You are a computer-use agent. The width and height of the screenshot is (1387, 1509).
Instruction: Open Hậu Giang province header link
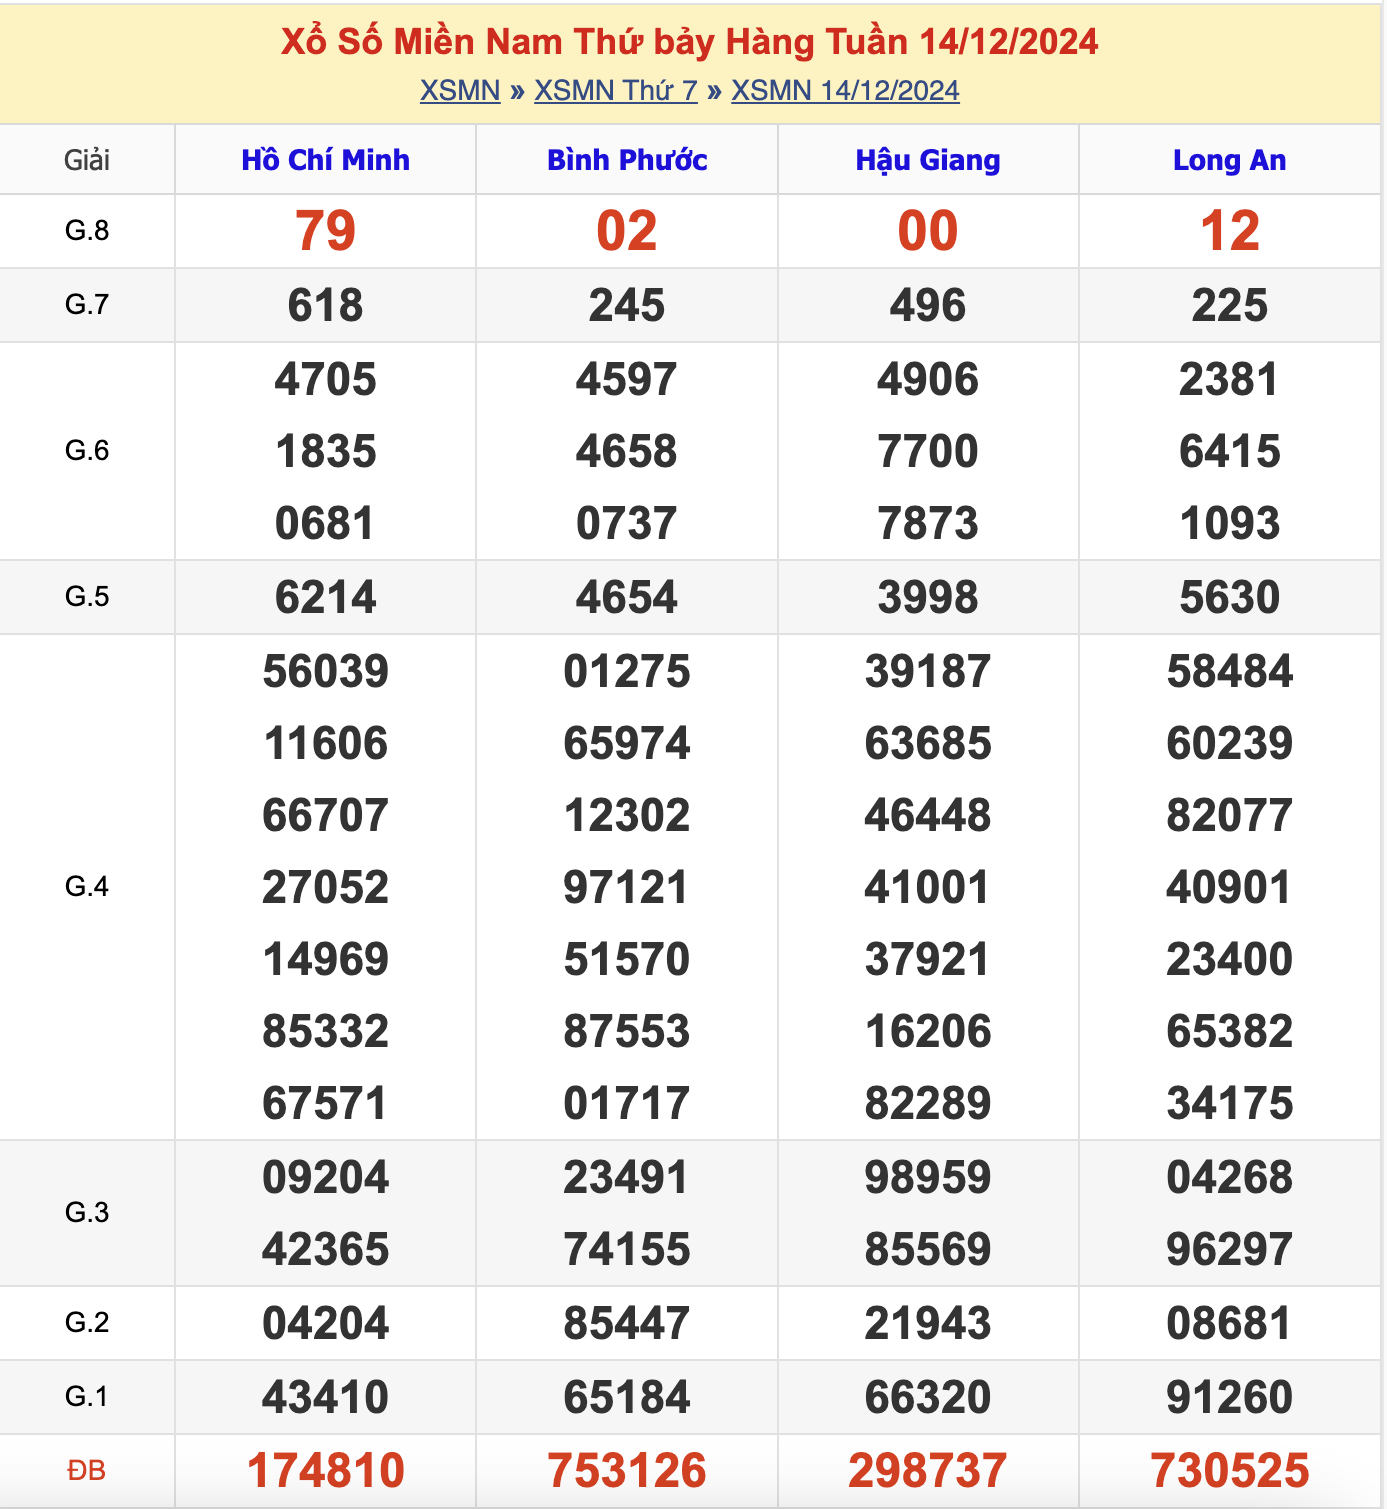(928, 160)
